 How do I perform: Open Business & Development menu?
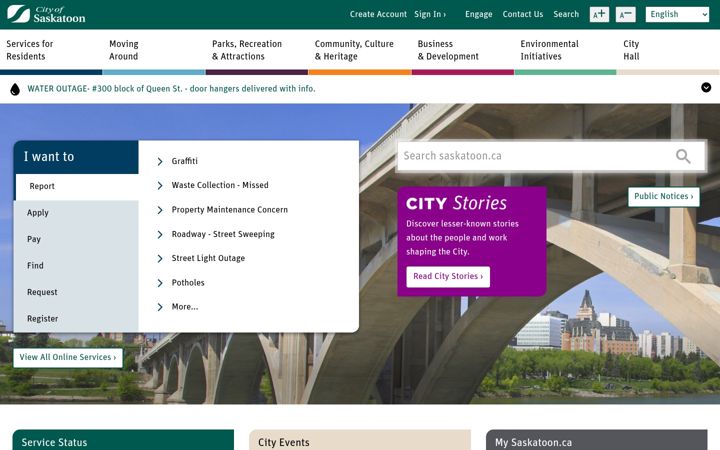tap(448, 50)
